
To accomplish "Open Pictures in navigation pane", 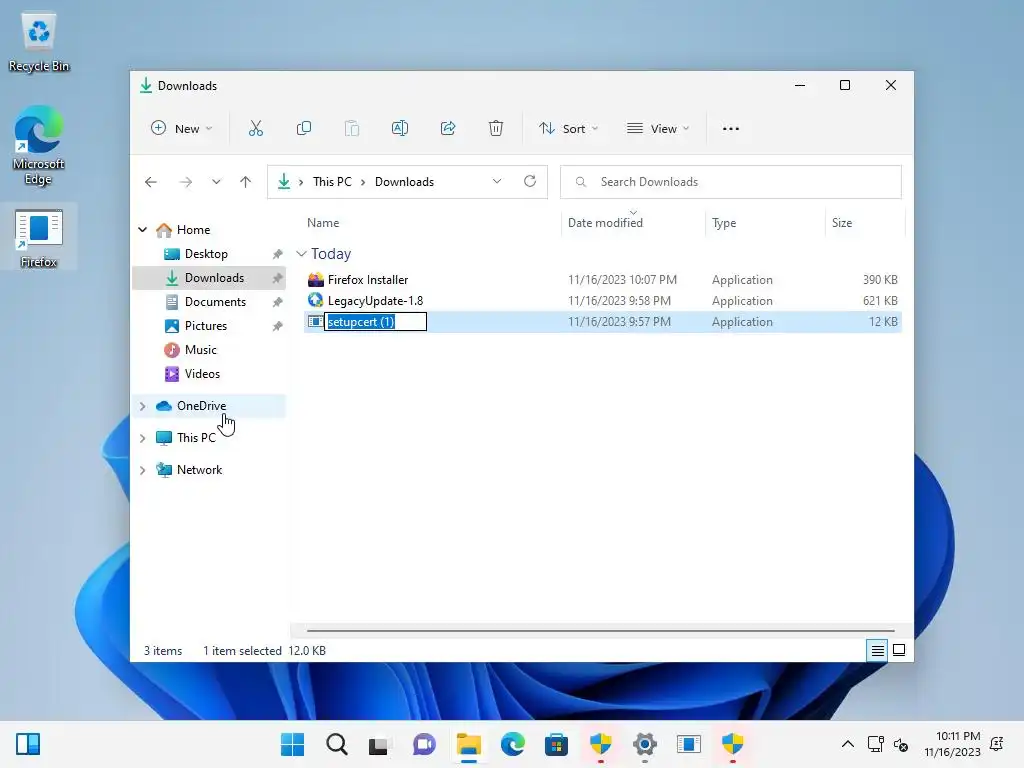I will pyautogui.click(x=206, y=326).
